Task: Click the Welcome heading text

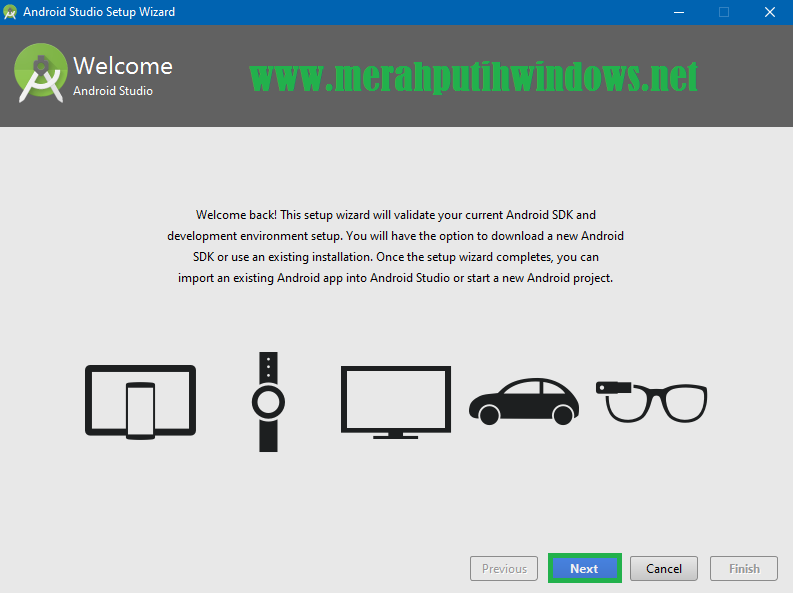Action: coord(123,66)
